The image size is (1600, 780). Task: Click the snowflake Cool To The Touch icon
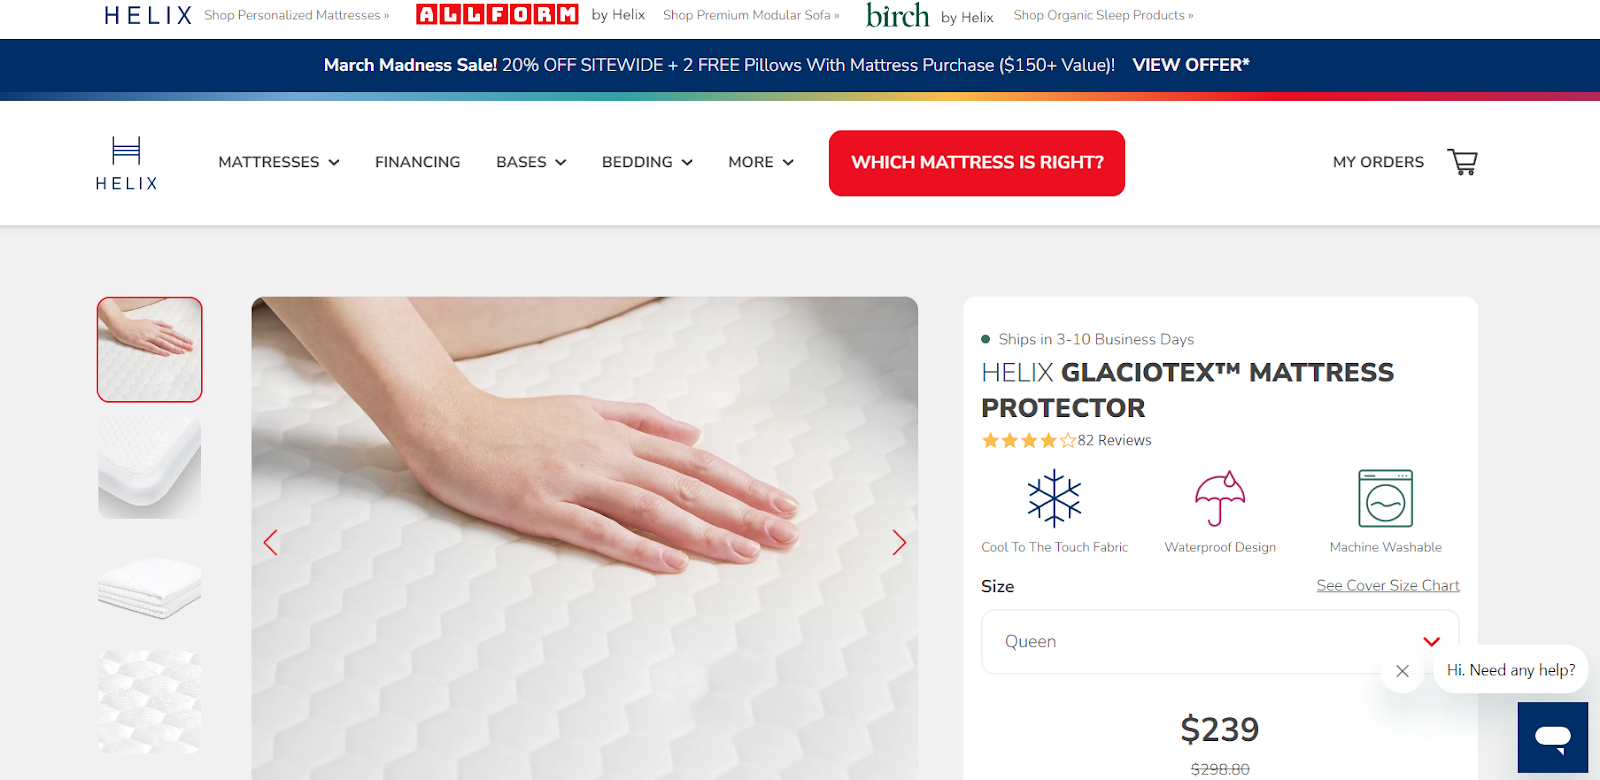(x=1054, y=498)
